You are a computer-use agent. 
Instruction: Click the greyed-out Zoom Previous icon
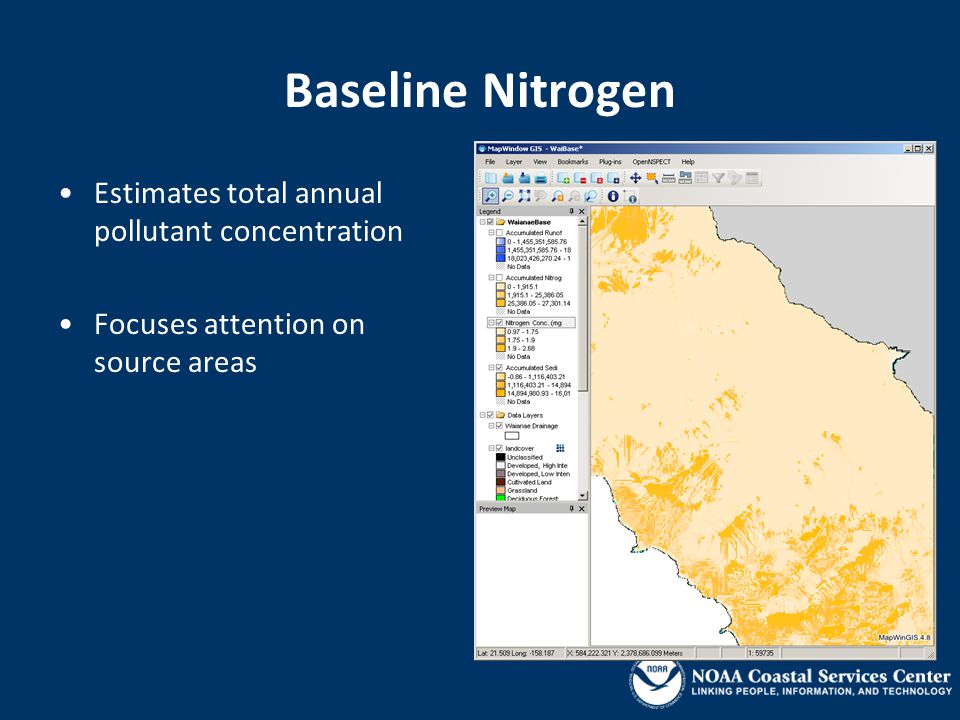(541, 196)
